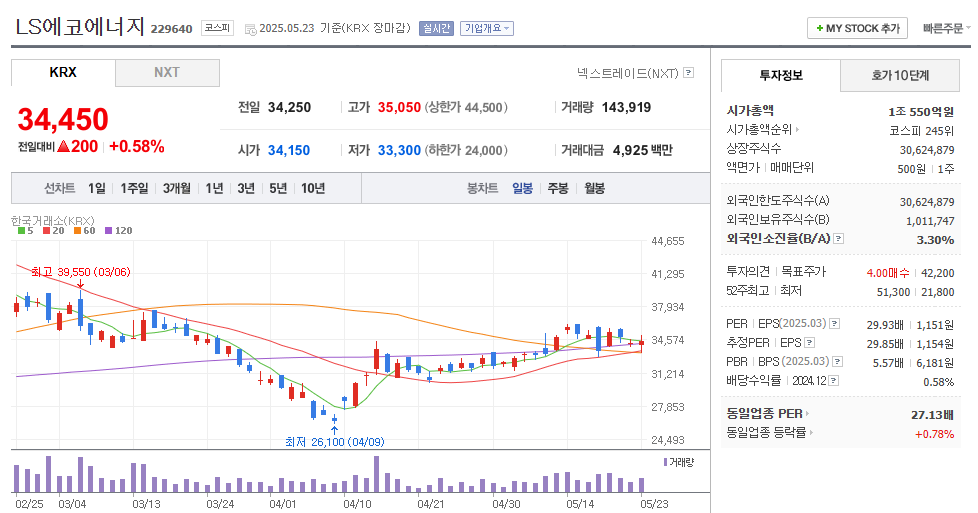The width and height of the screenshot is (978, 513).
Task: Select 1년 line chart period
Action: tap(214, 188)
